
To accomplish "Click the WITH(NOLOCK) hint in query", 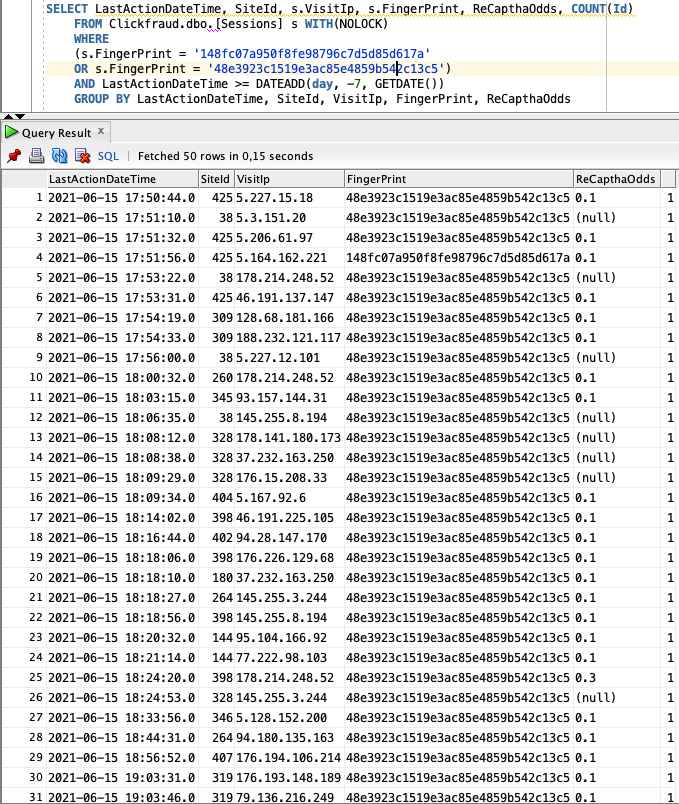I will coord(346,24).
